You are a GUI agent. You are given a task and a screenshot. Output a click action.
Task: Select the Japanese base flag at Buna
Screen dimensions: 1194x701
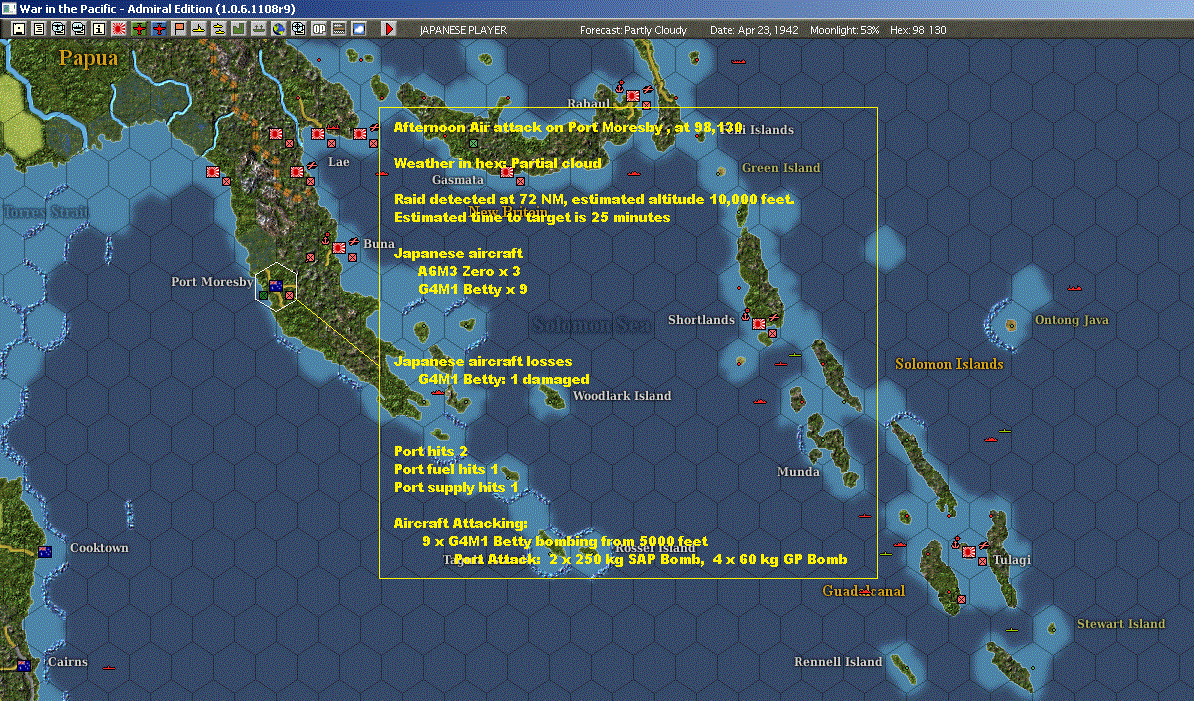click(339, 248)
